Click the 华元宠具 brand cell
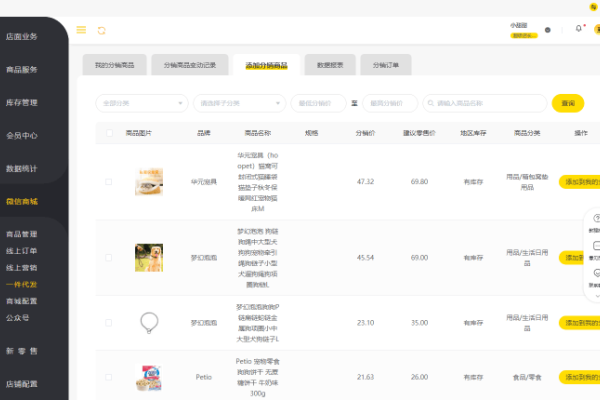Viewport: 600px width, 400px height. click(x=204, y=182)
